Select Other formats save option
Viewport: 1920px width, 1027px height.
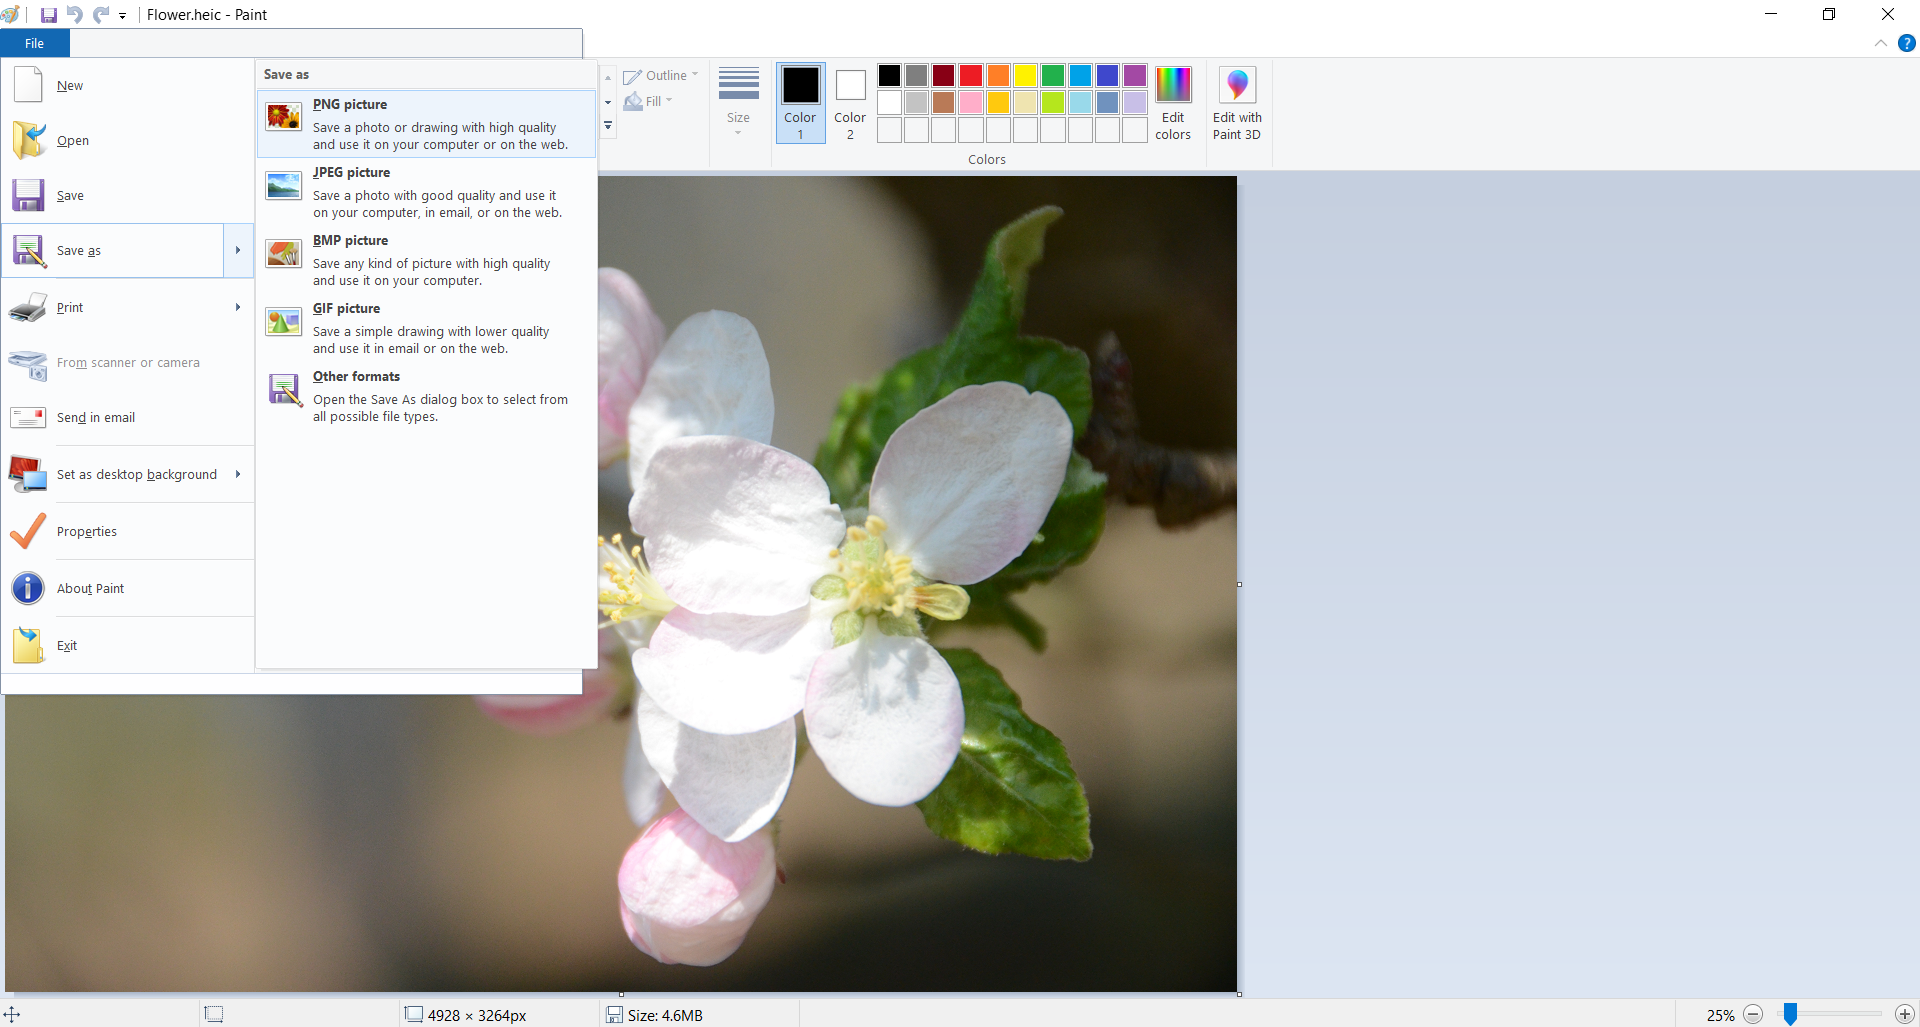click(356, 377)
